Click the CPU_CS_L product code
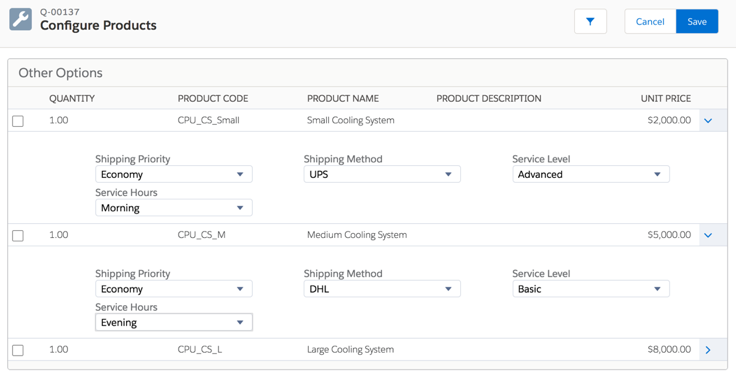Screen dimensions: 736x378 [x=199, y=349]
